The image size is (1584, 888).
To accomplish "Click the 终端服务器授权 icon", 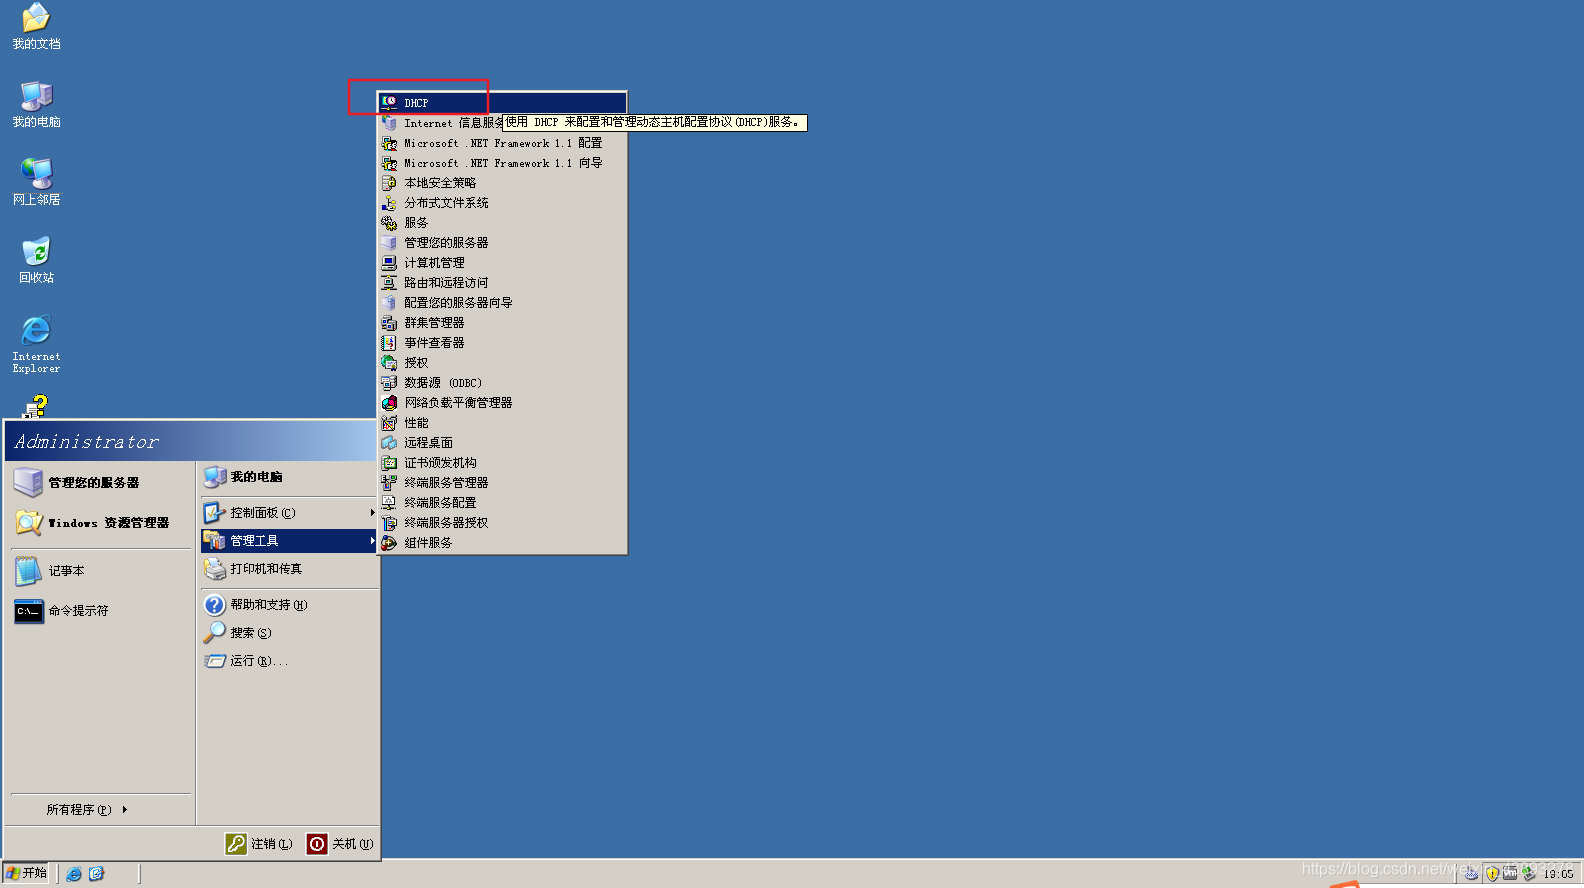I will [x=389, y=523].
